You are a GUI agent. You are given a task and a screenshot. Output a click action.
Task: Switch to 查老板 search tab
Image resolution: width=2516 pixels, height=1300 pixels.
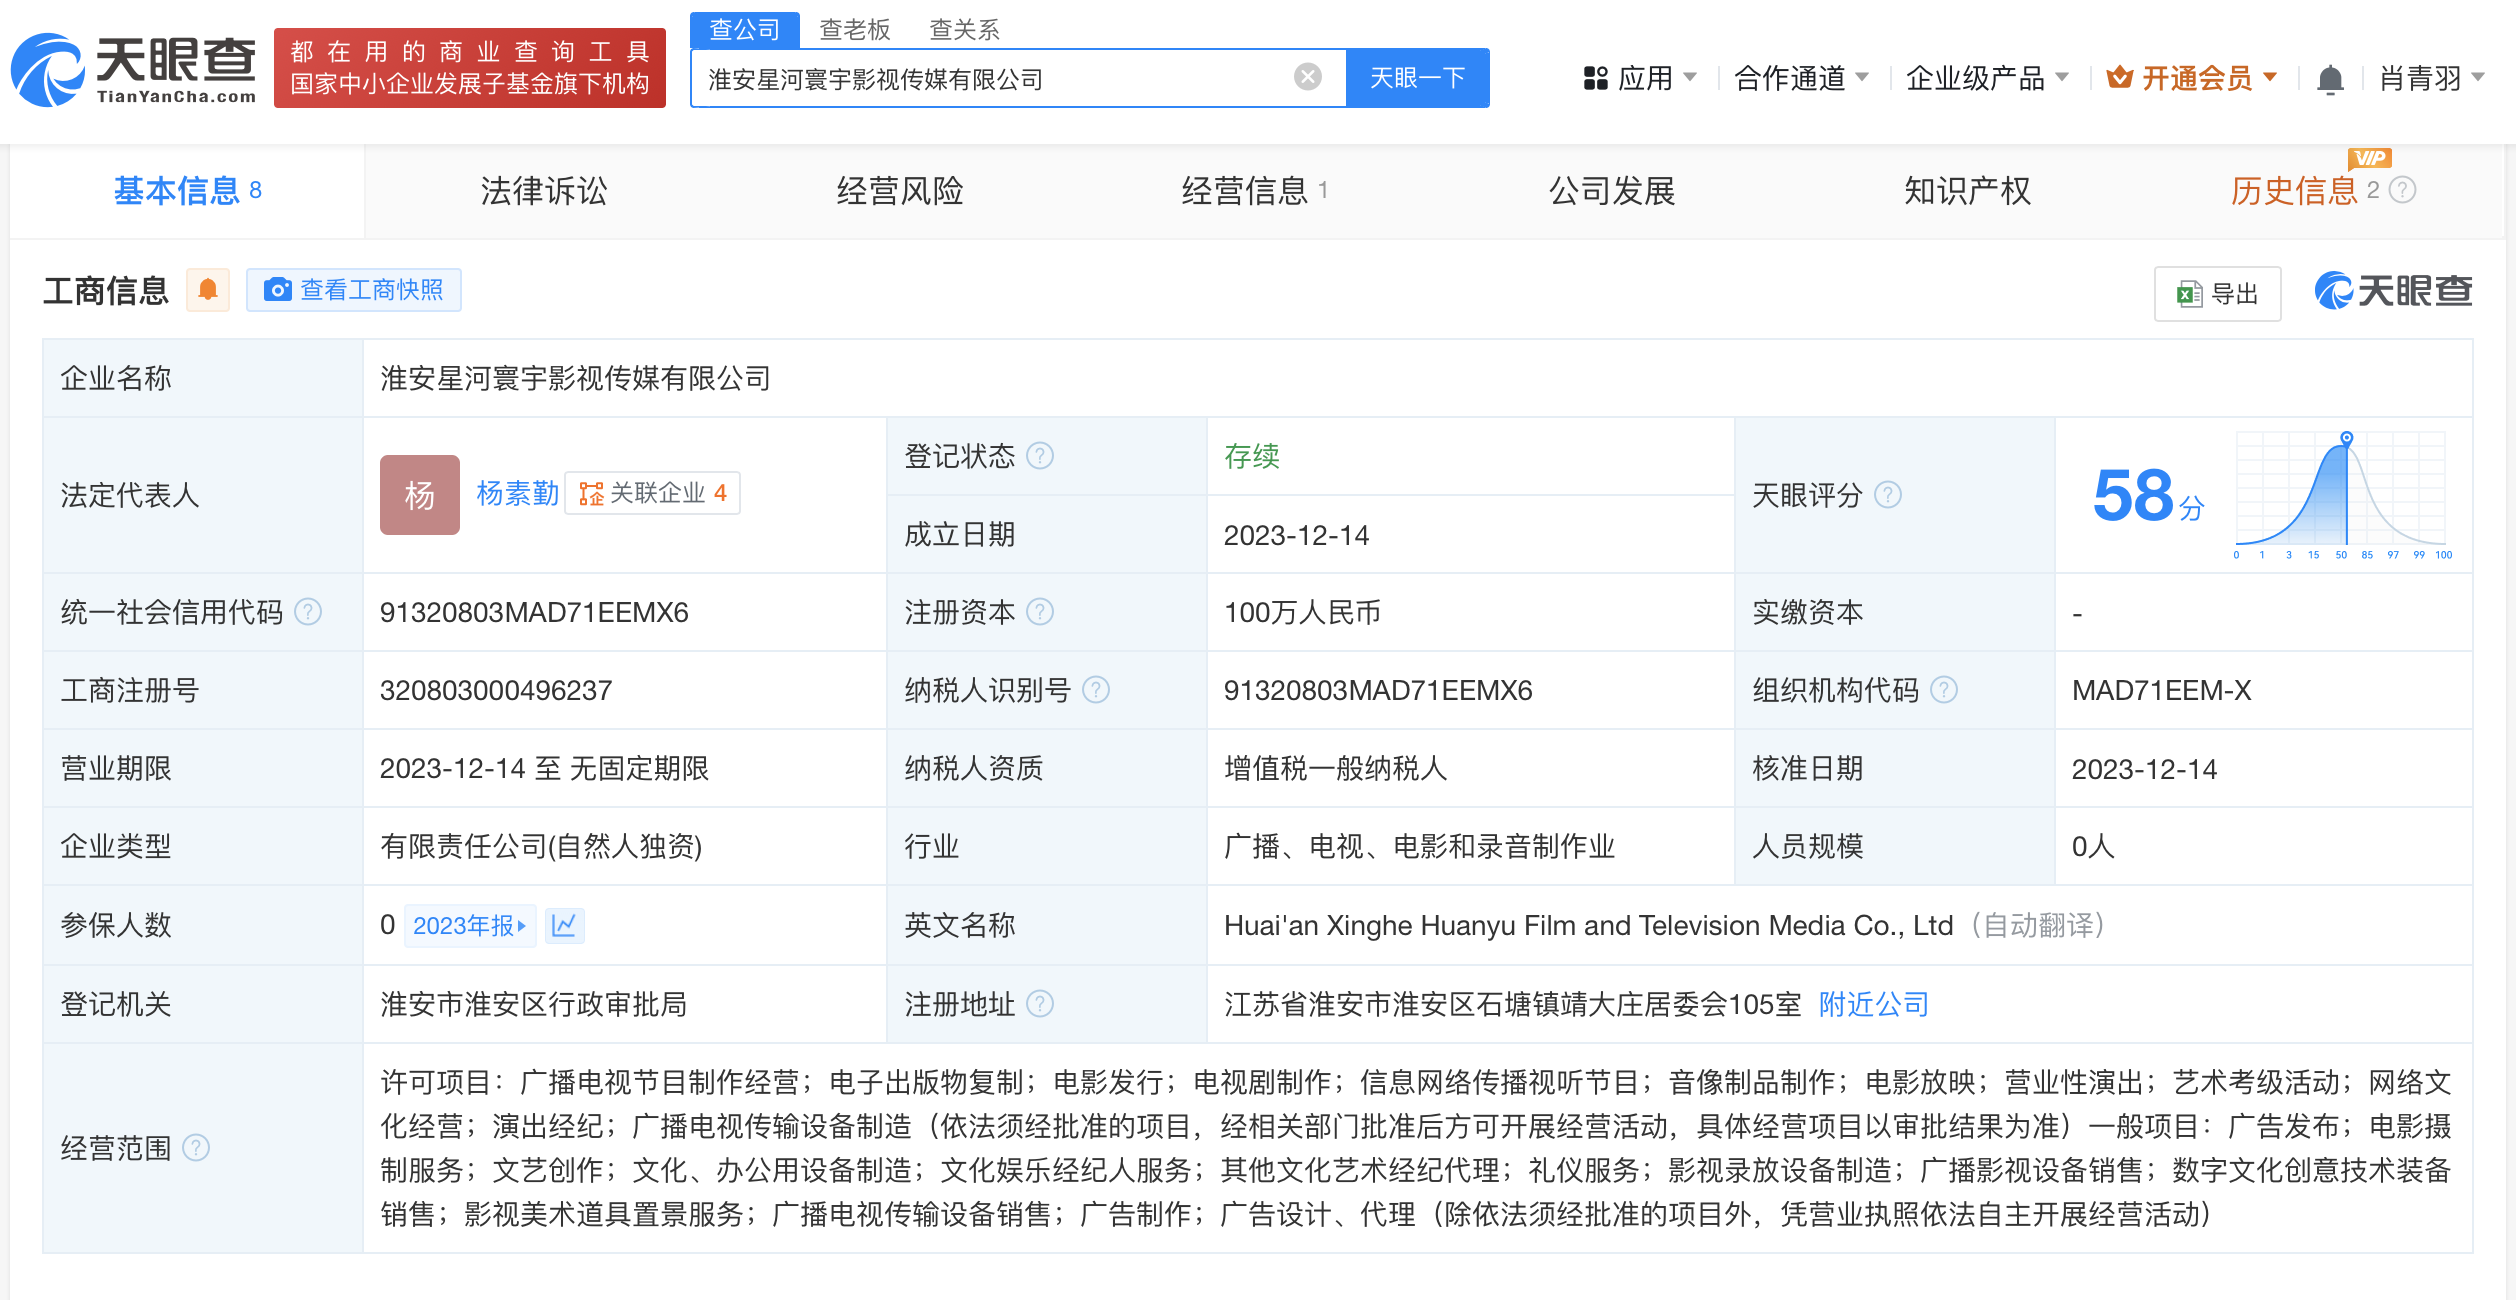[855, 29]
